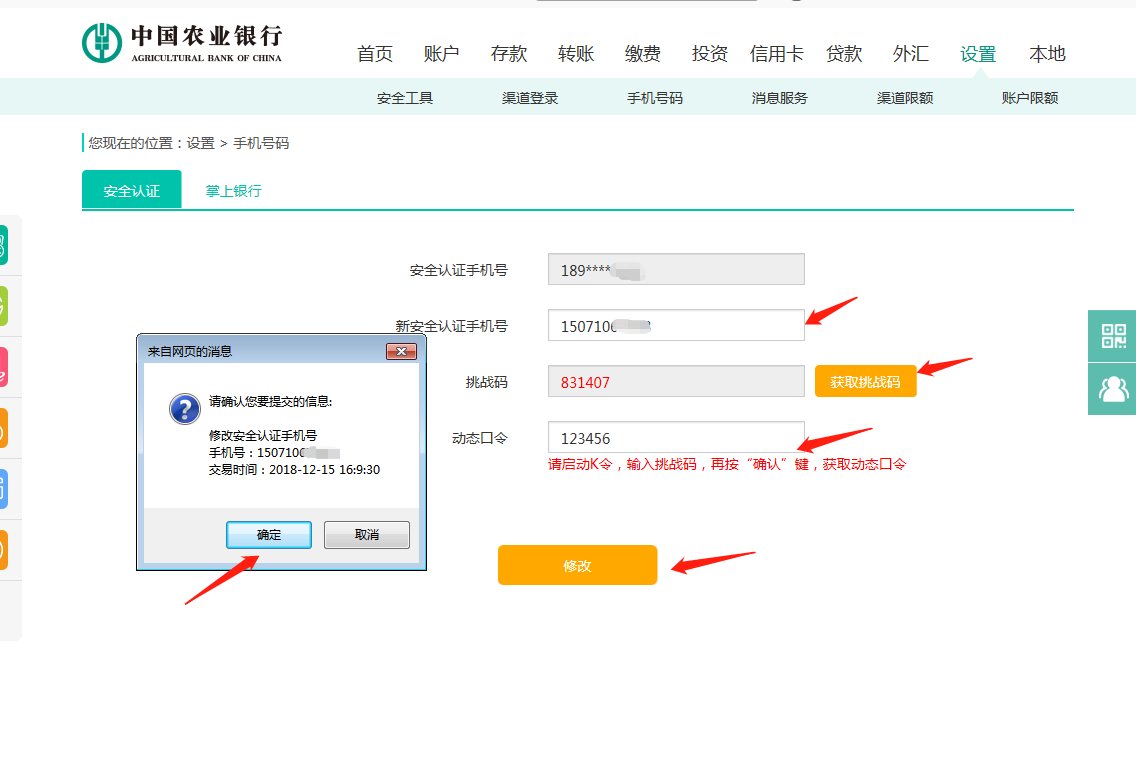Confirm the dialog with 确定
Screen dimensions: 1136x760
(268, 534)
